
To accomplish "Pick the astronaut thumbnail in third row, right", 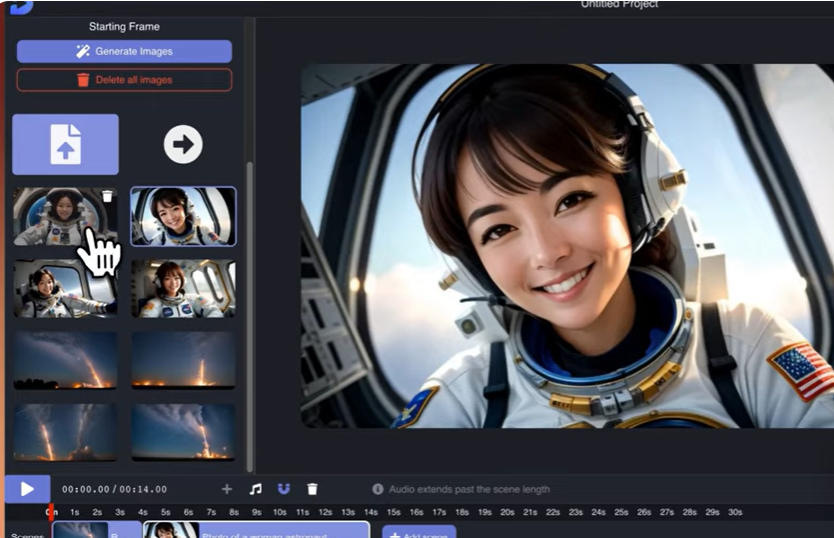I will [183, 289].
